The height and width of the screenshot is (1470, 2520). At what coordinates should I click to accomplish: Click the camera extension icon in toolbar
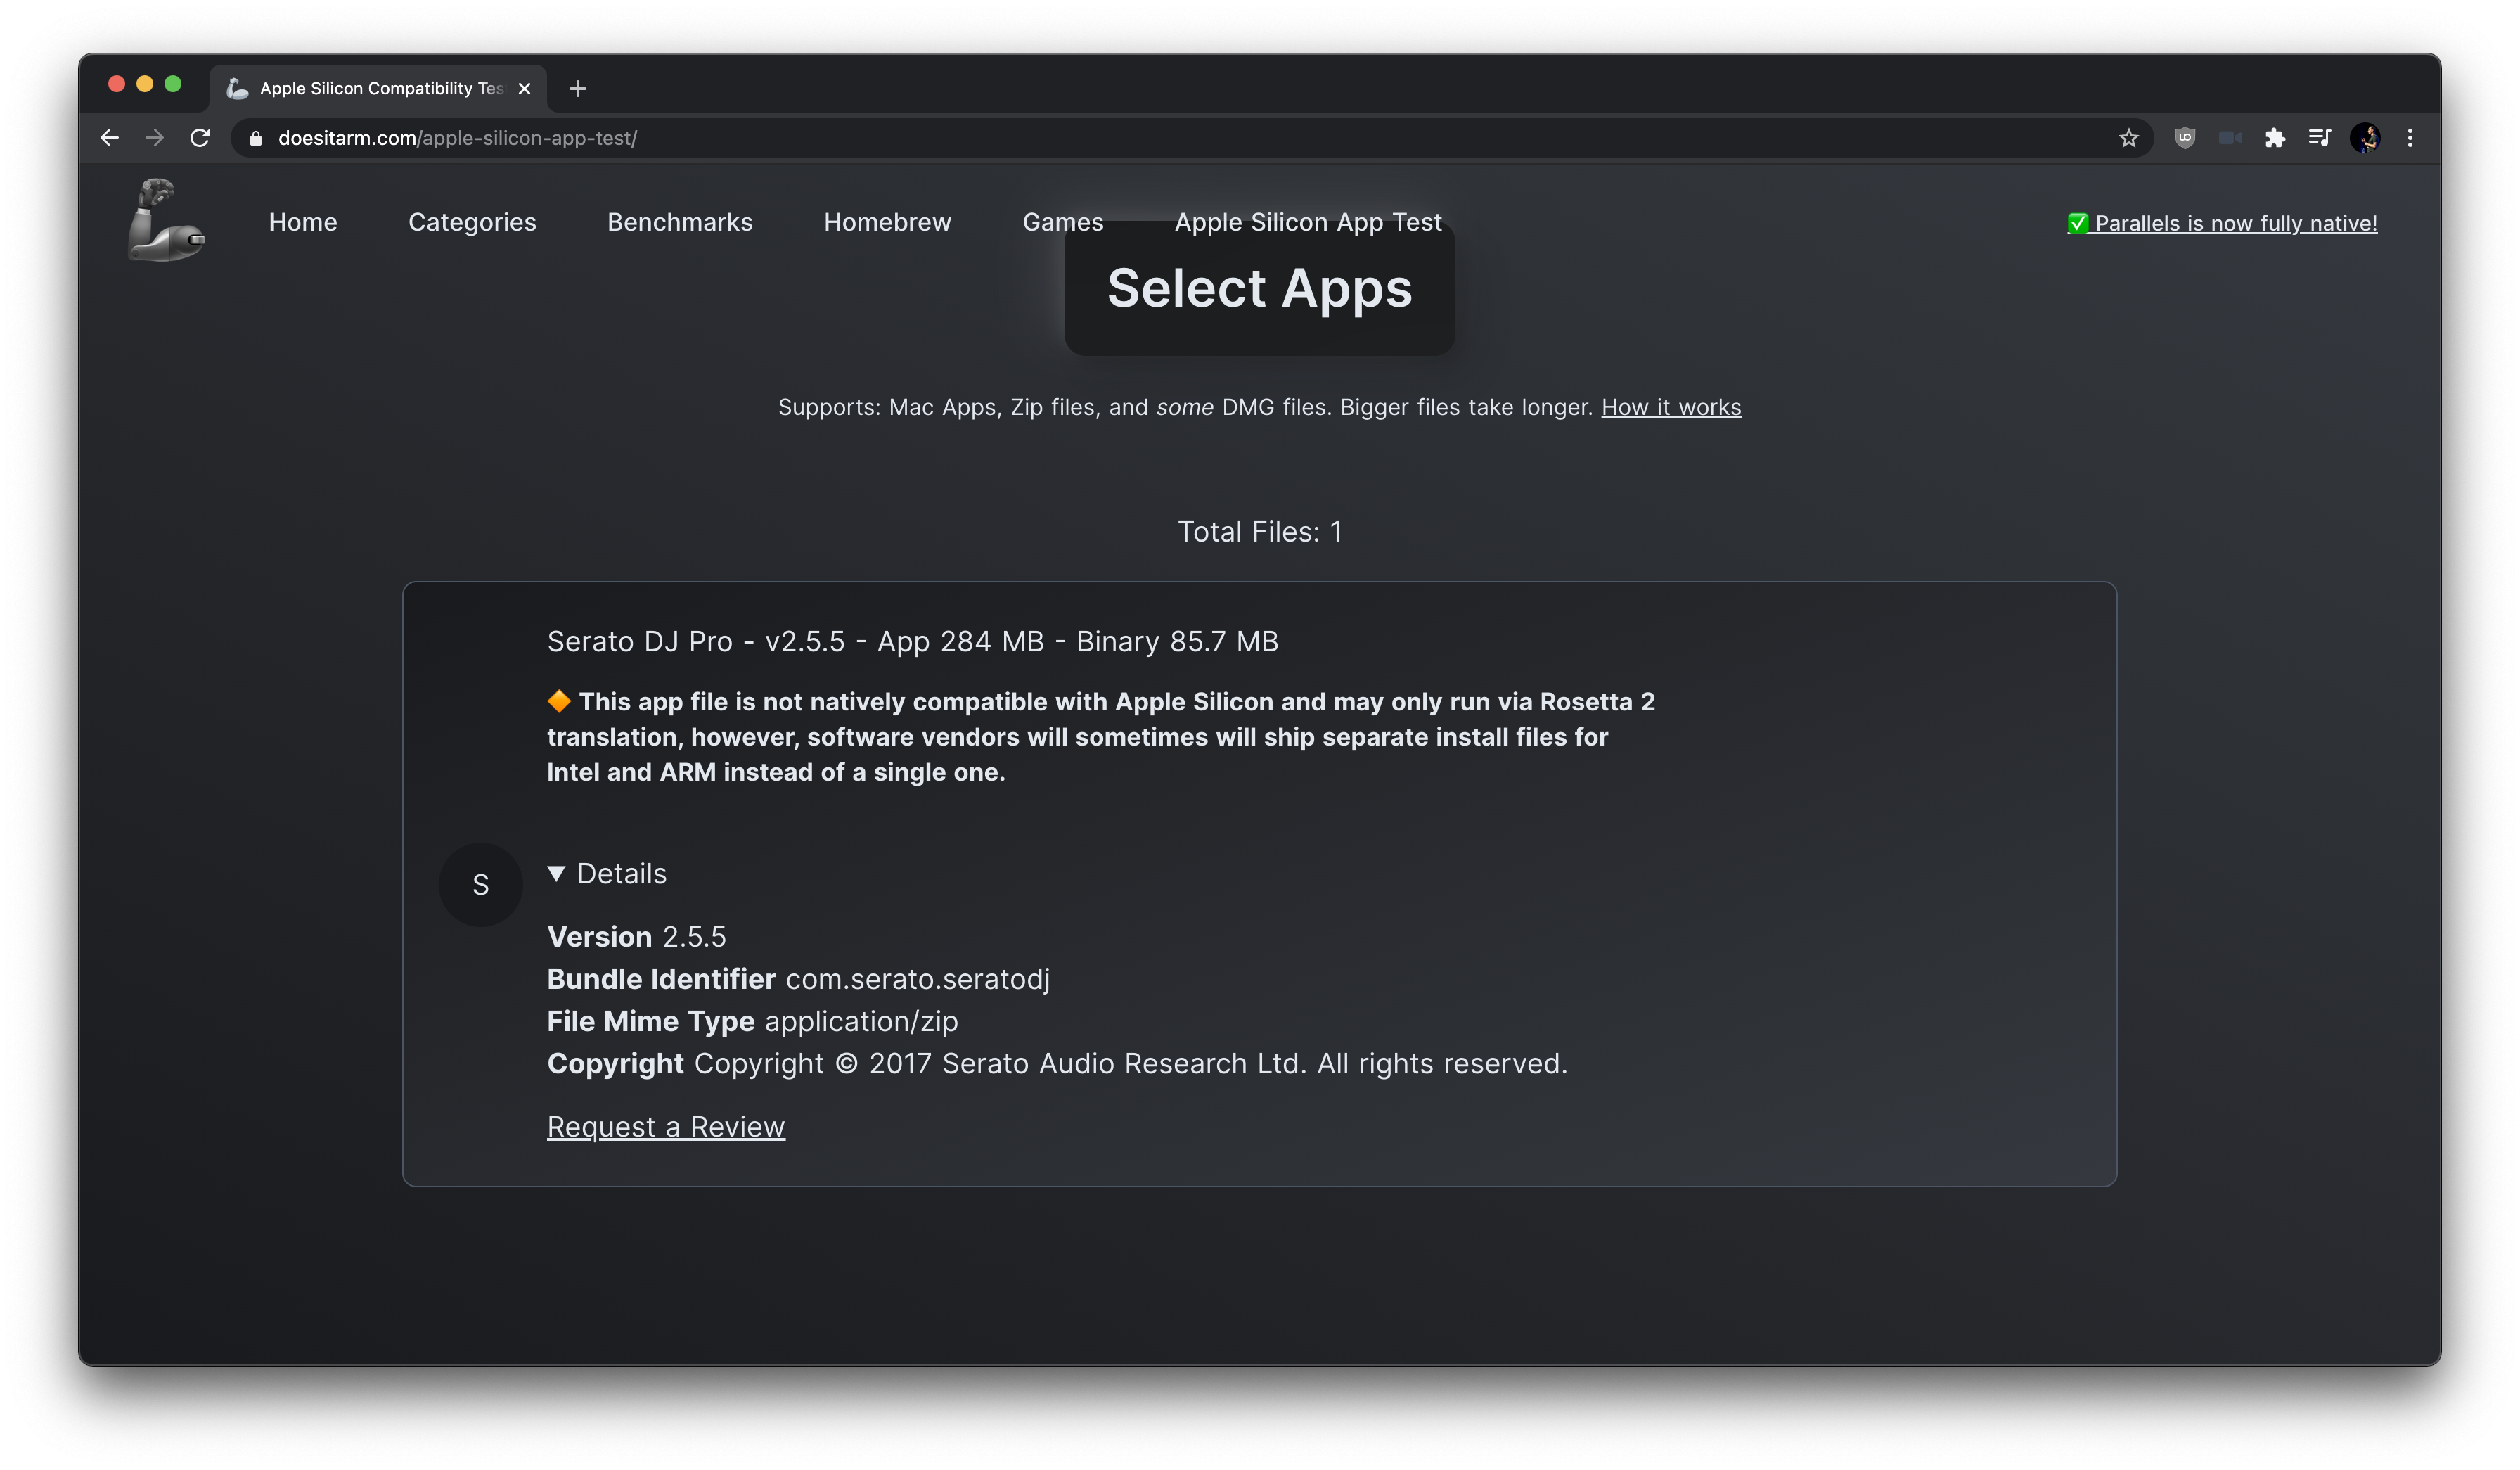(2230, 138)
